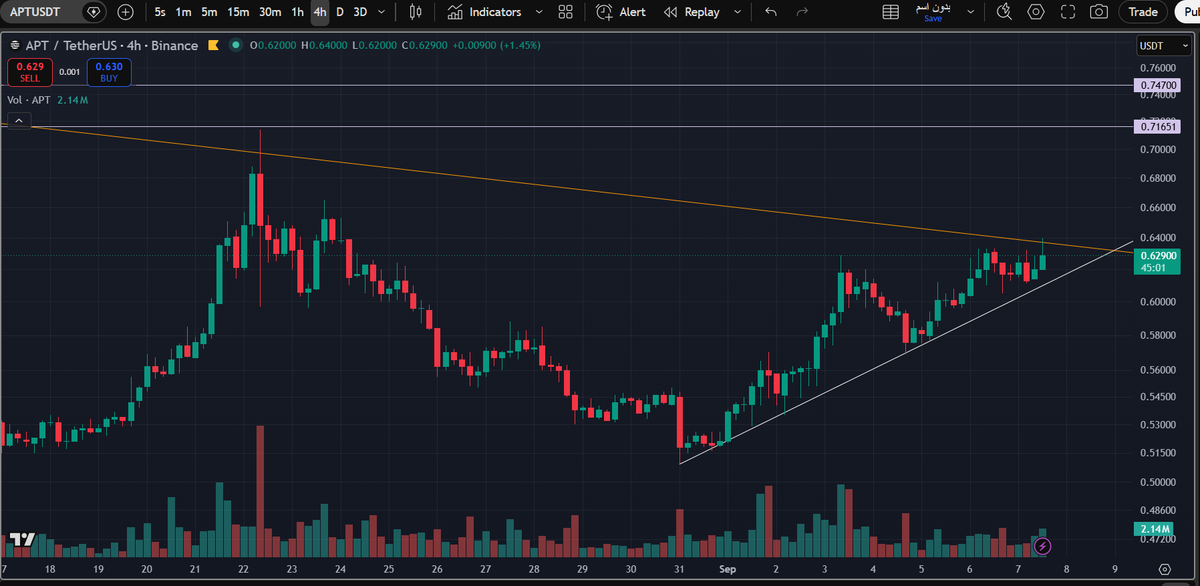The width and height of the screenshot is (1200, 586).
Task: Open price scale settings hexagon at bottom right
Action: pos(1164,567)
